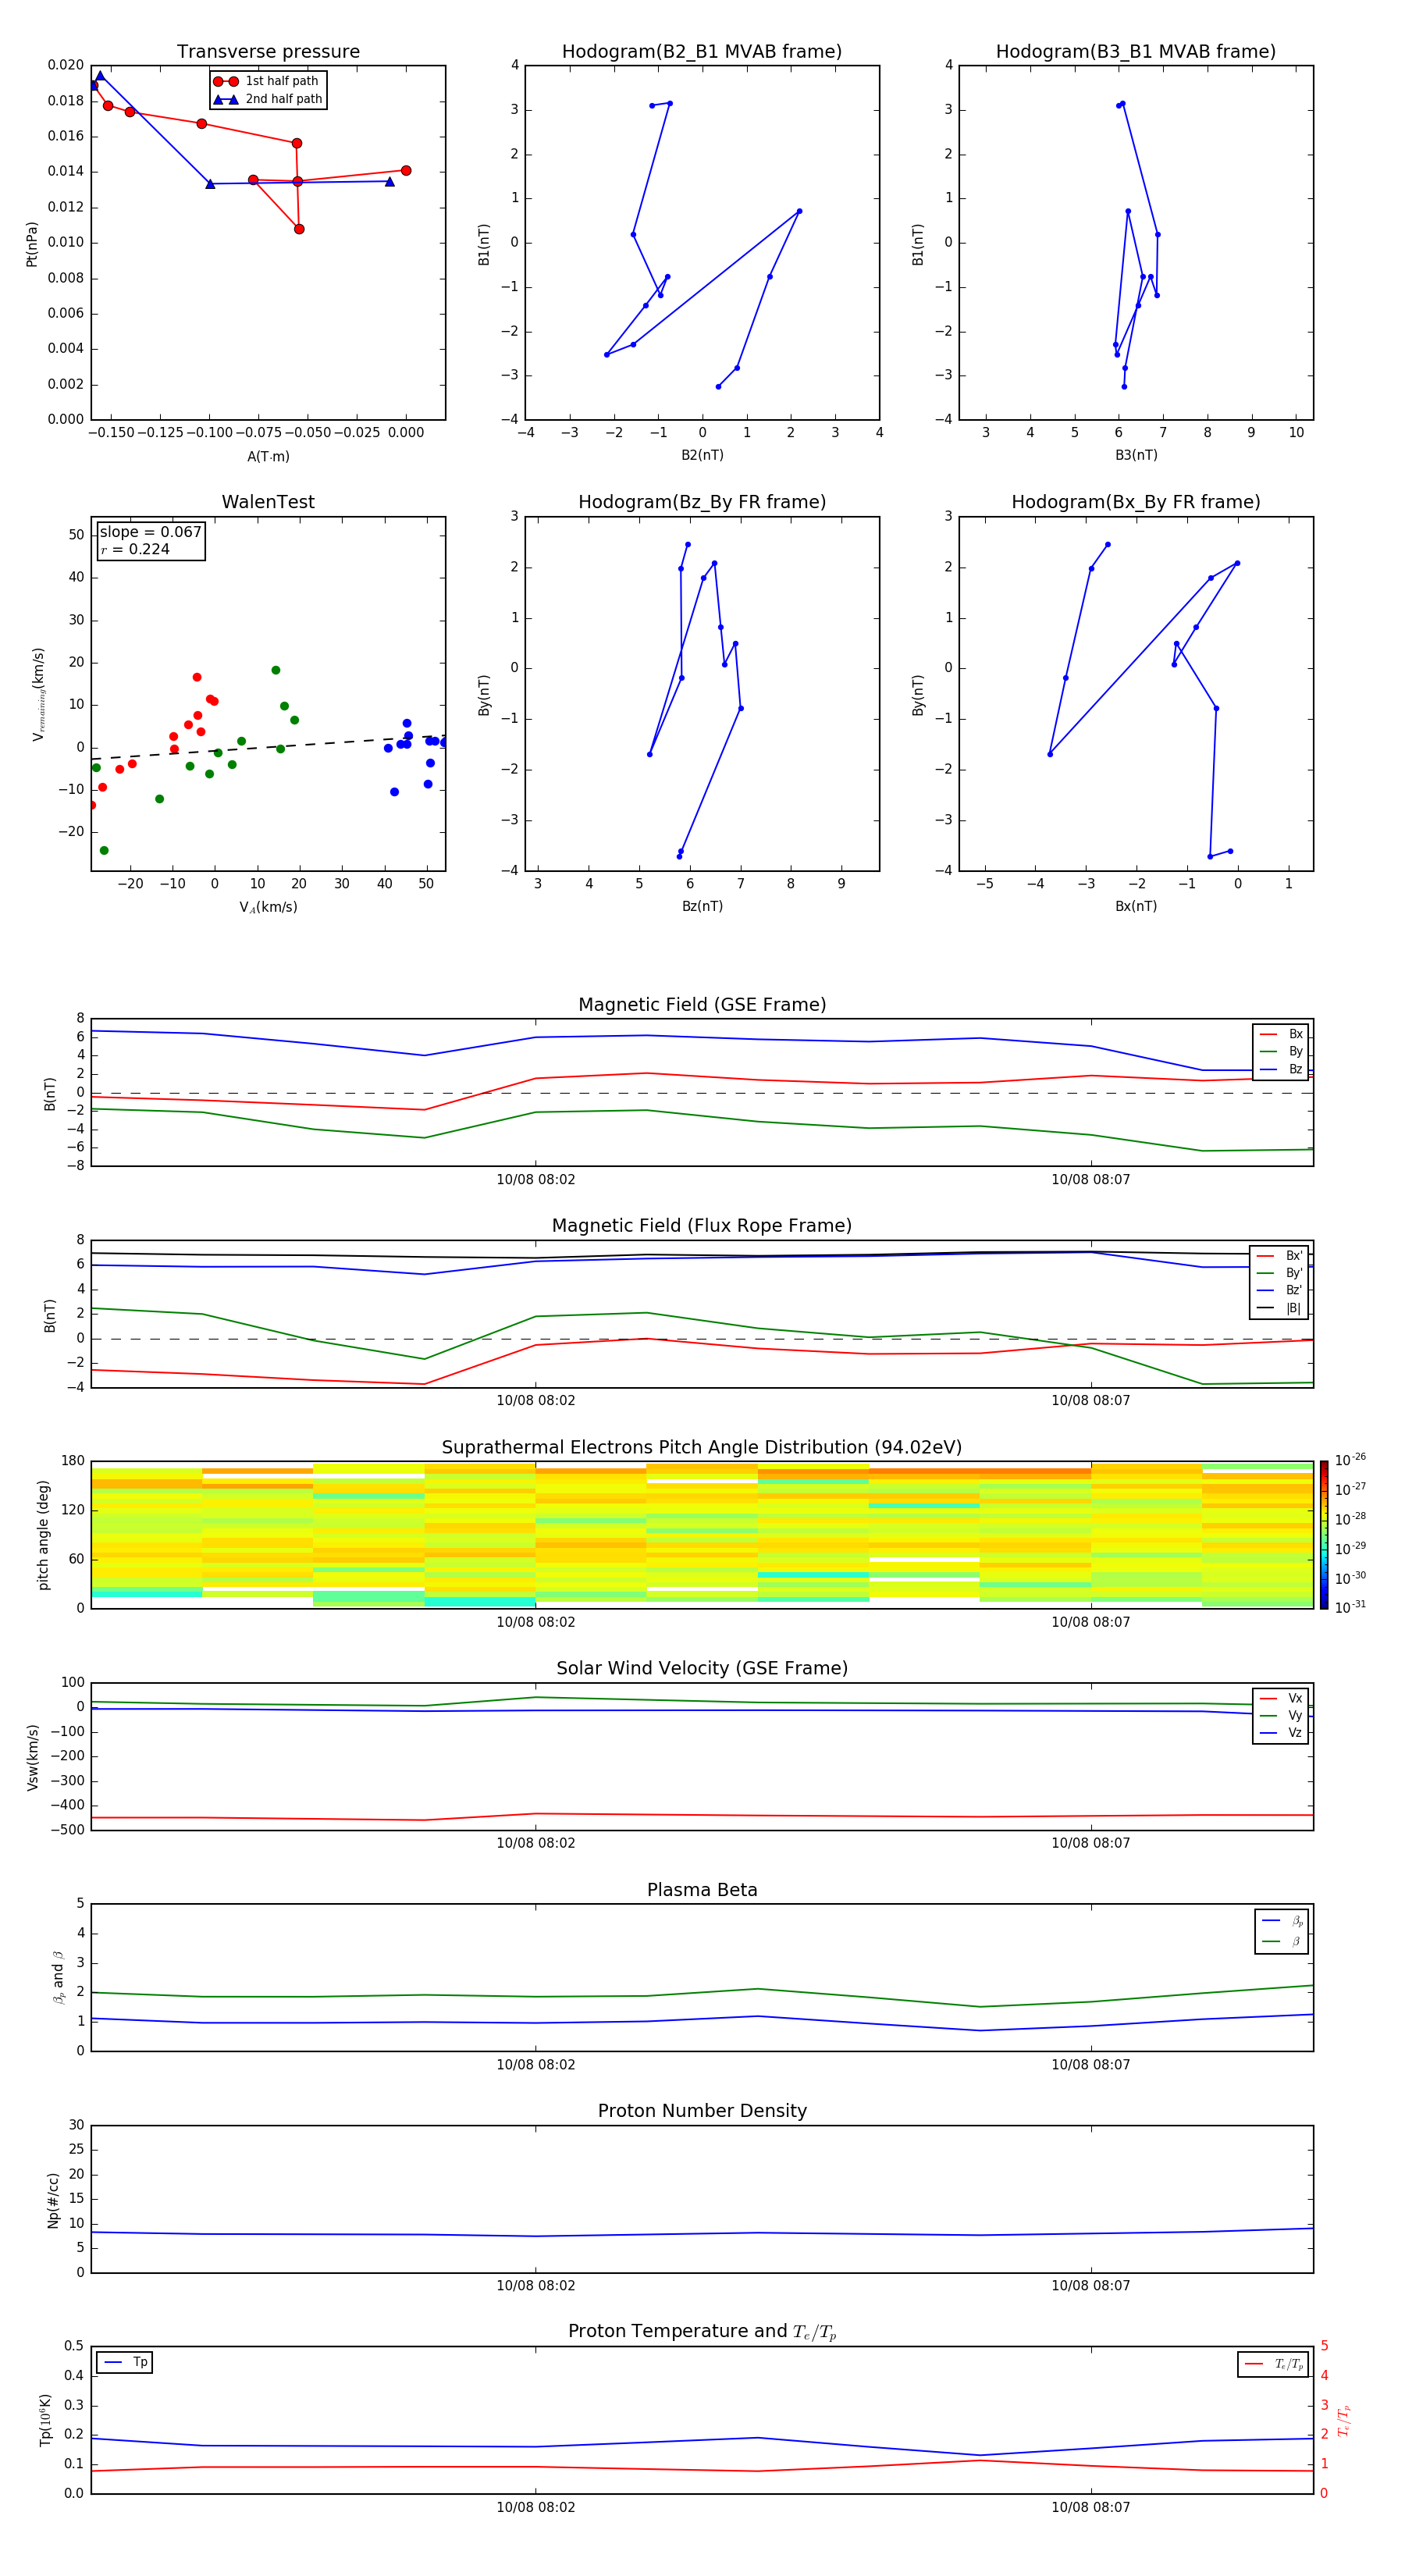Click the "Solar Wind Velocity (GSE Frame)" title
This screenshot has width=1405, height=2576.
702,1668
